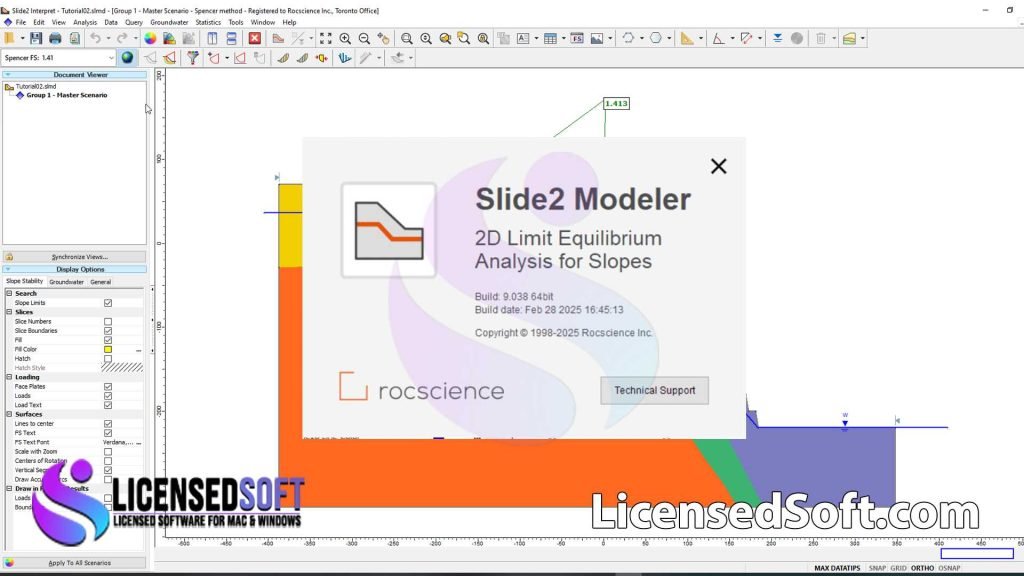Viewport: 1024px width, 576px height.
Task: Open FS Text Font ellipsis button
Action: point(138,443)
